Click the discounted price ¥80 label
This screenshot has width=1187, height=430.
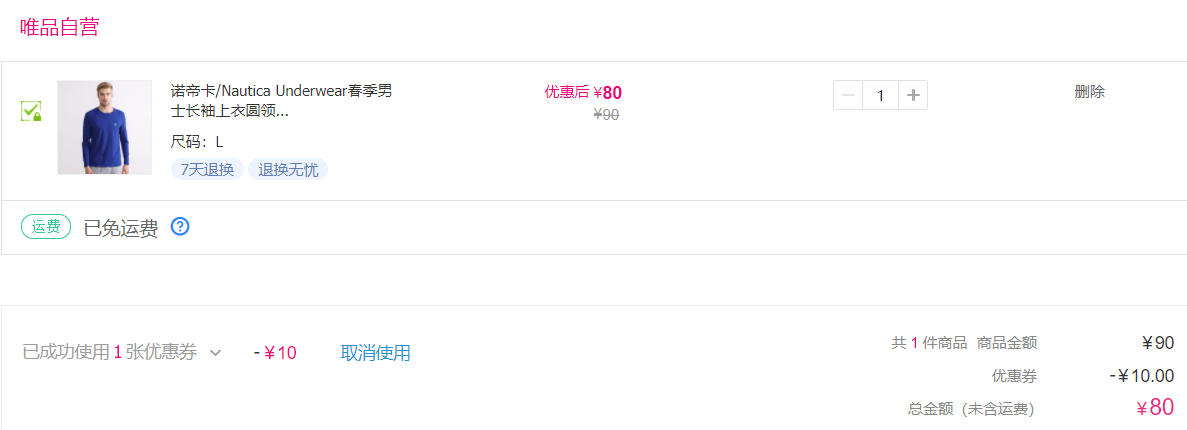584,92
